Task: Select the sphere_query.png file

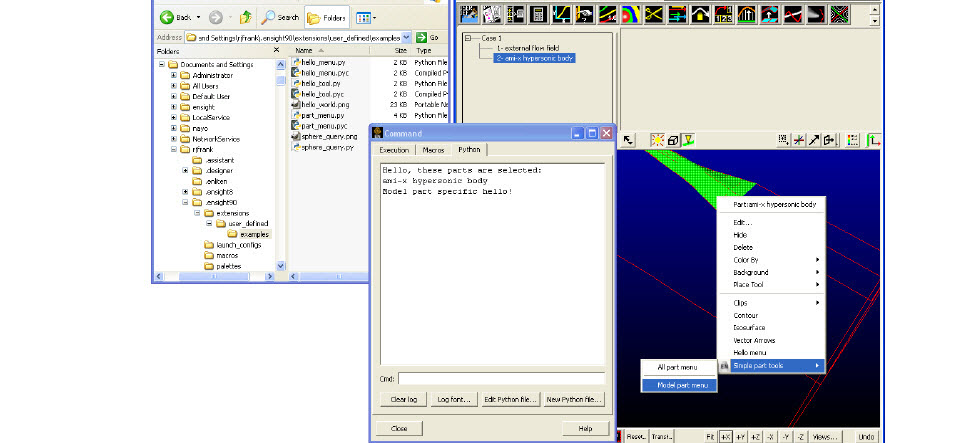Action: 329,136
